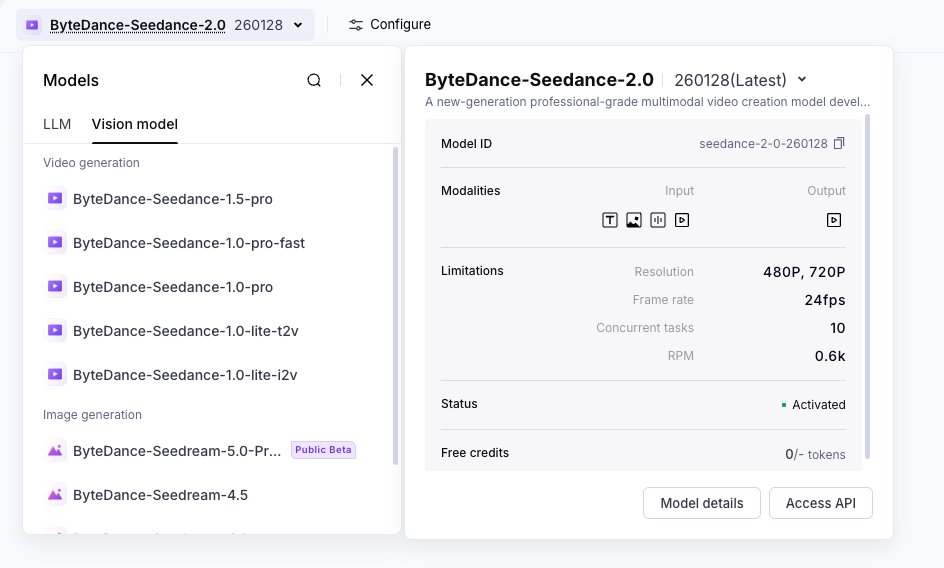Click the video icon of Seedance-1.0-lite-t2v

(x=55, y=330)
